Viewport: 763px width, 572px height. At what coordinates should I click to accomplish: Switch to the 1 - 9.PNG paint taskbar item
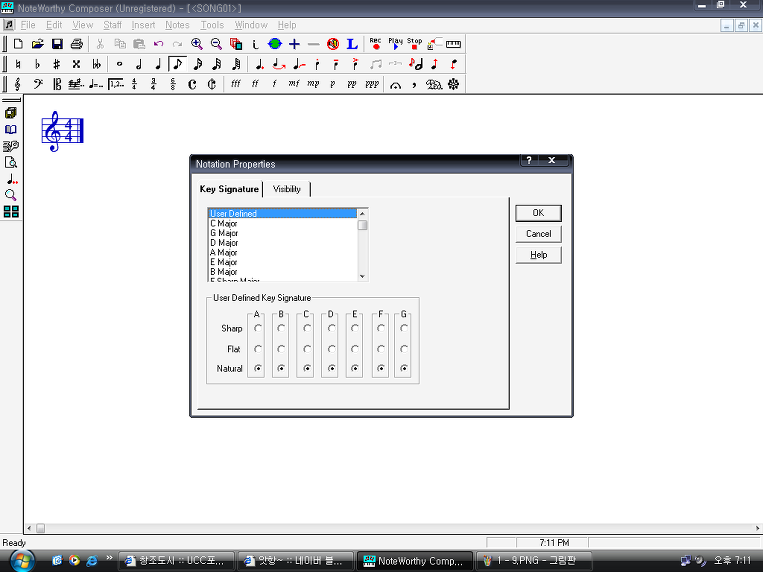point(533,561)
